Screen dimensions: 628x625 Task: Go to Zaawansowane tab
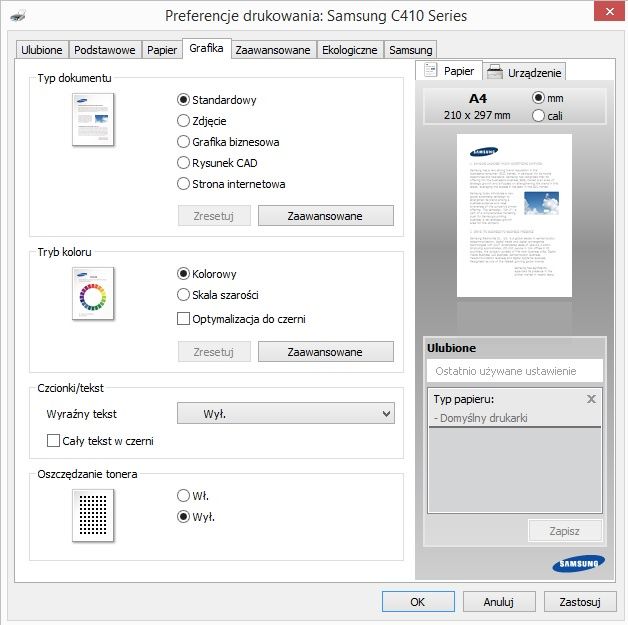[x=273, y=50]
